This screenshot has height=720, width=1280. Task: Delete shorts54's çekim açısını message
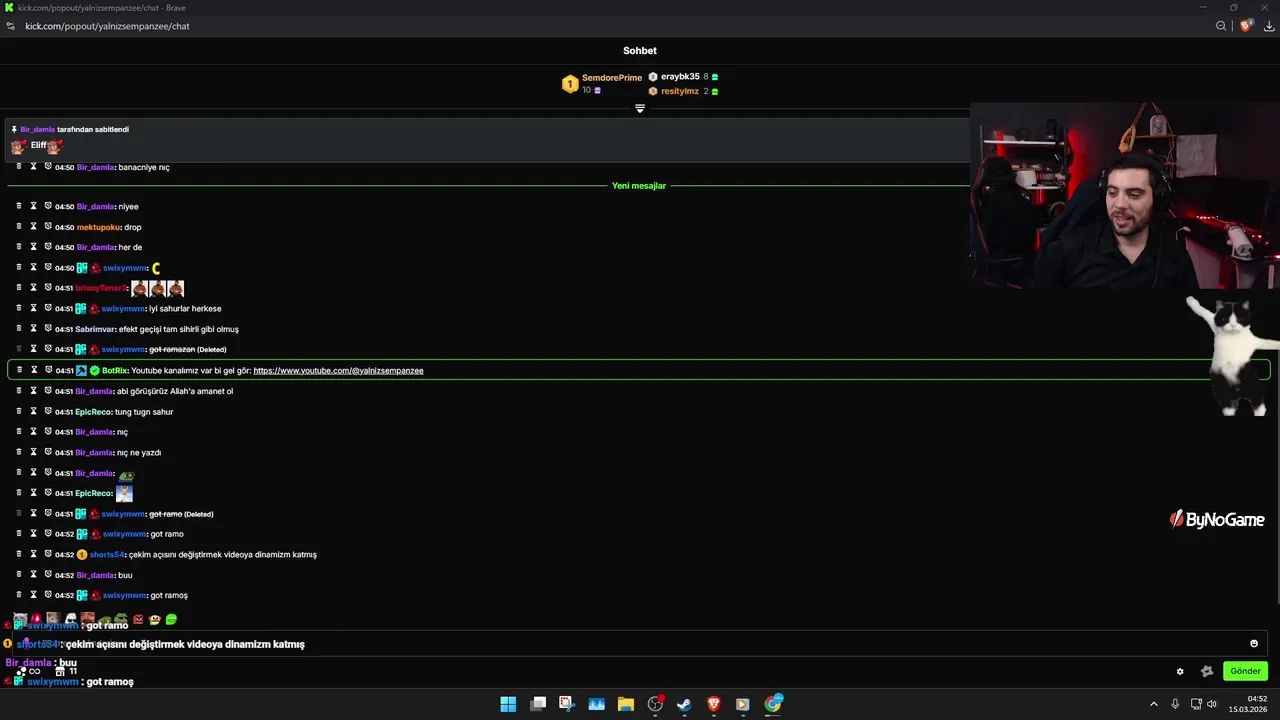[18, 554]
